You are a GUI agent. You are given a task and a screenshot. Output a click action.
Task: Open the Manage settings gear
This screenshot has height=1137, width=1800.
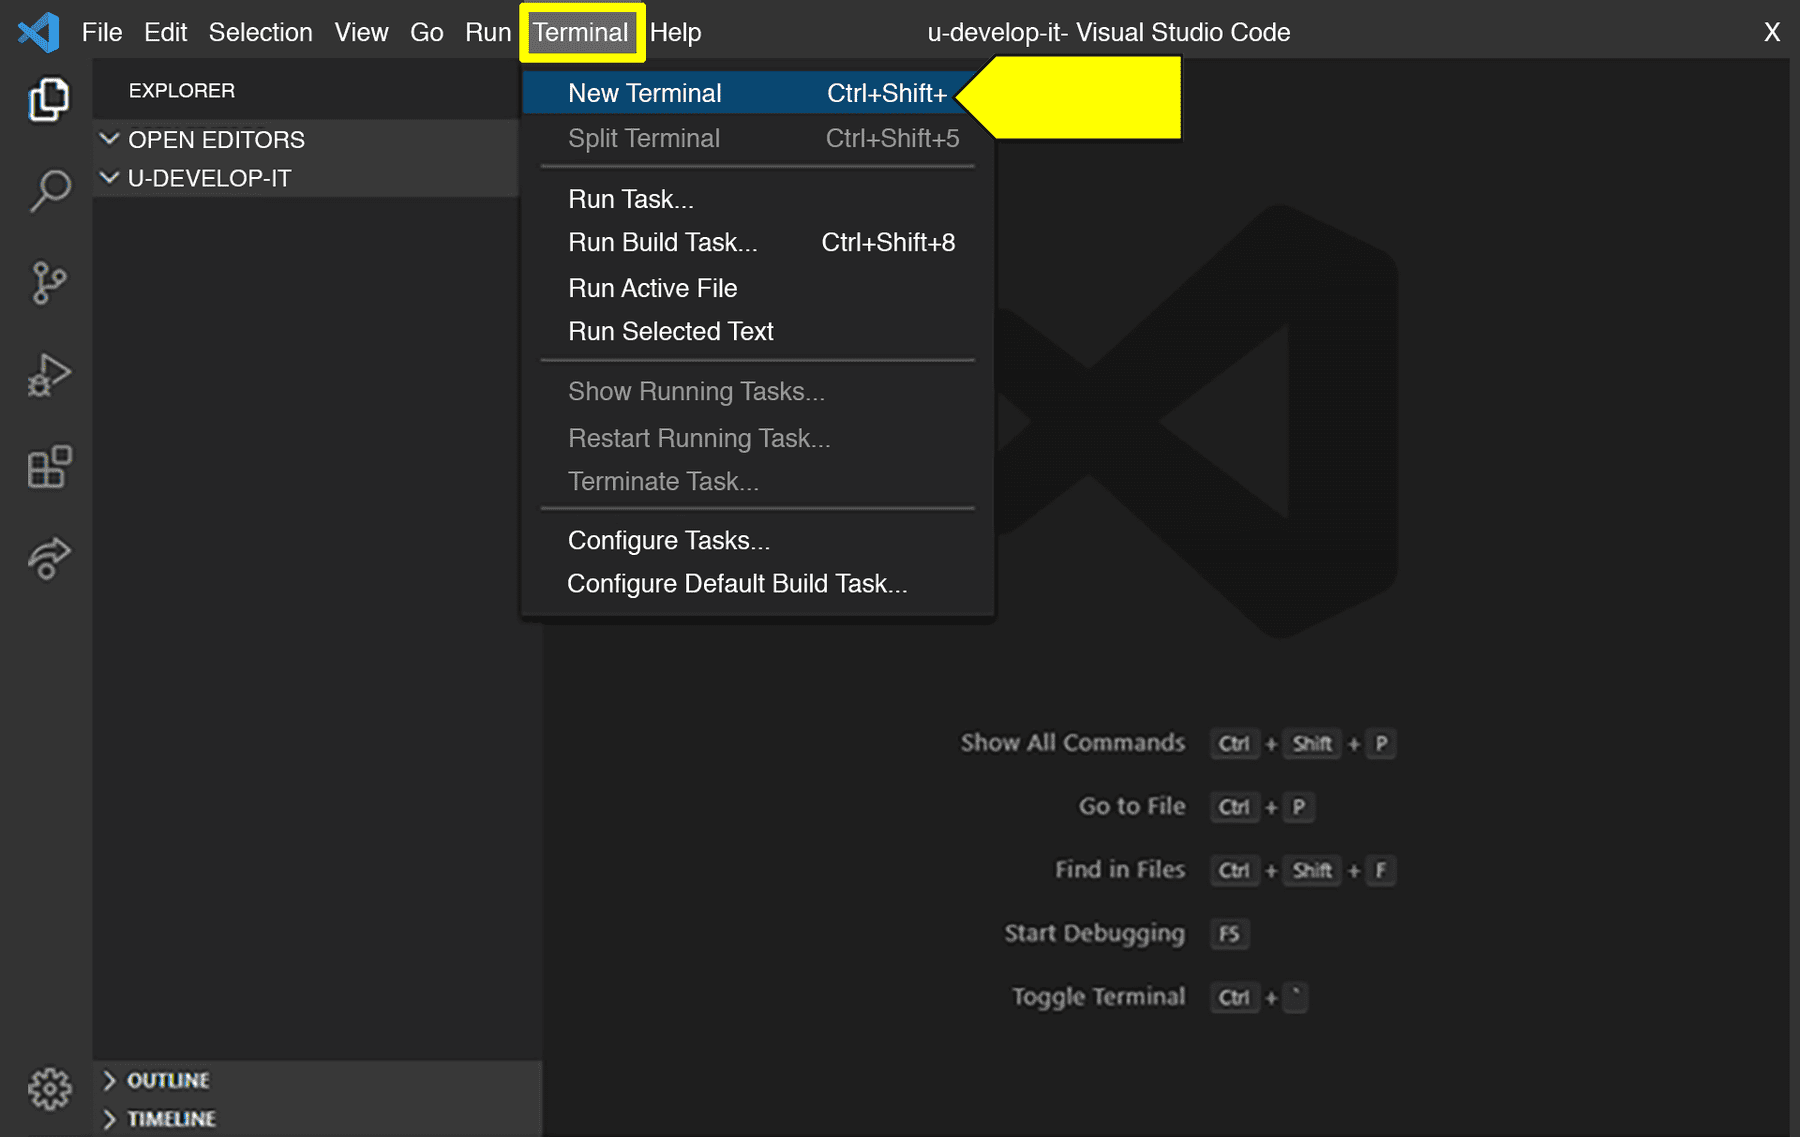[48, 1090]
